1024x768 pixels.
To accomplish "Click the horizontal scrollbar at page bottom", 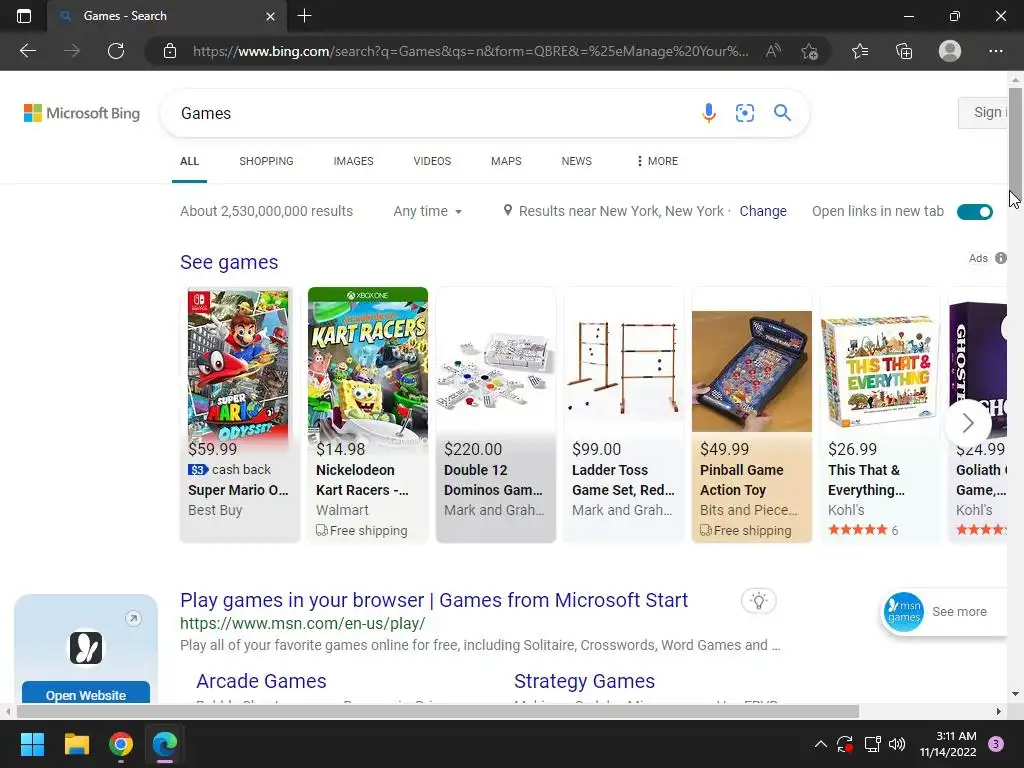I will (436, 711).
